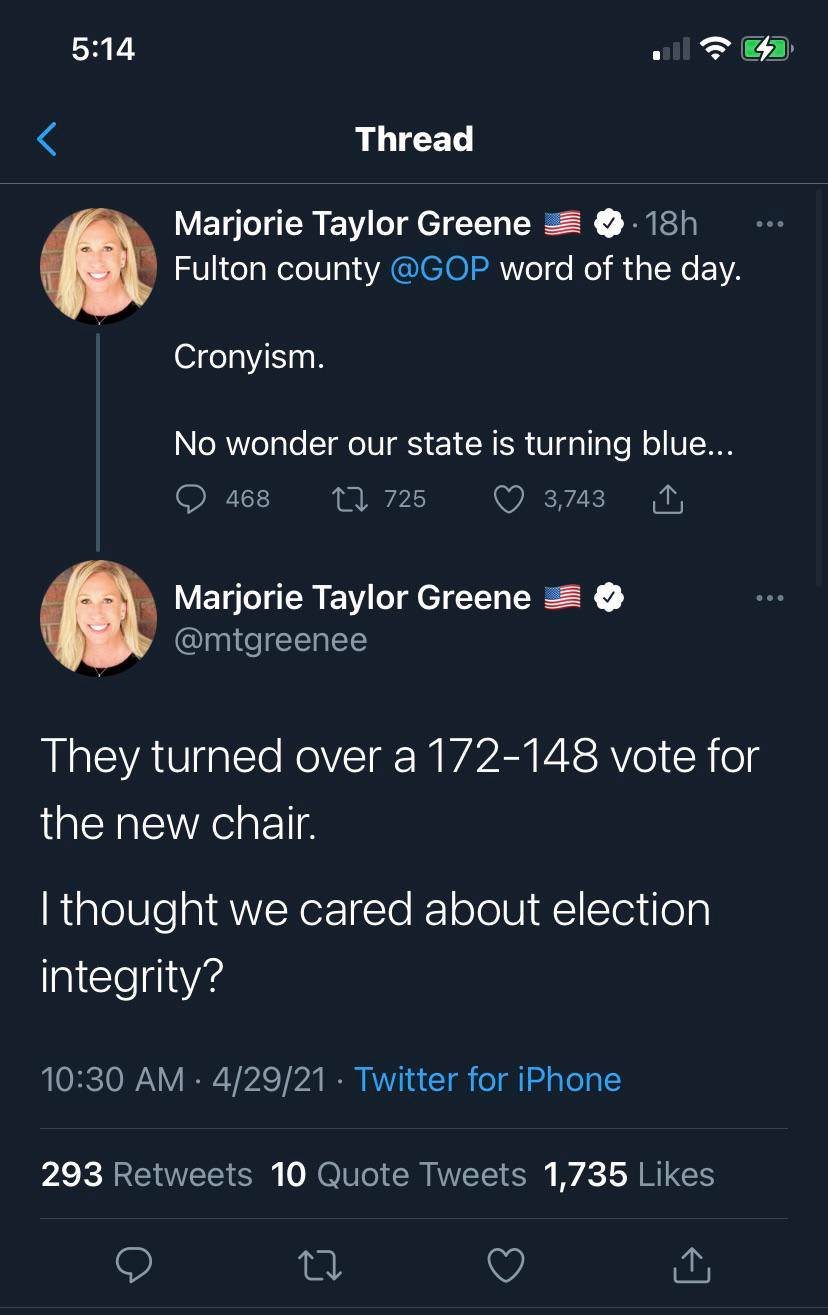Retweet the election integrity tweet

click(x=320, y=1264)
